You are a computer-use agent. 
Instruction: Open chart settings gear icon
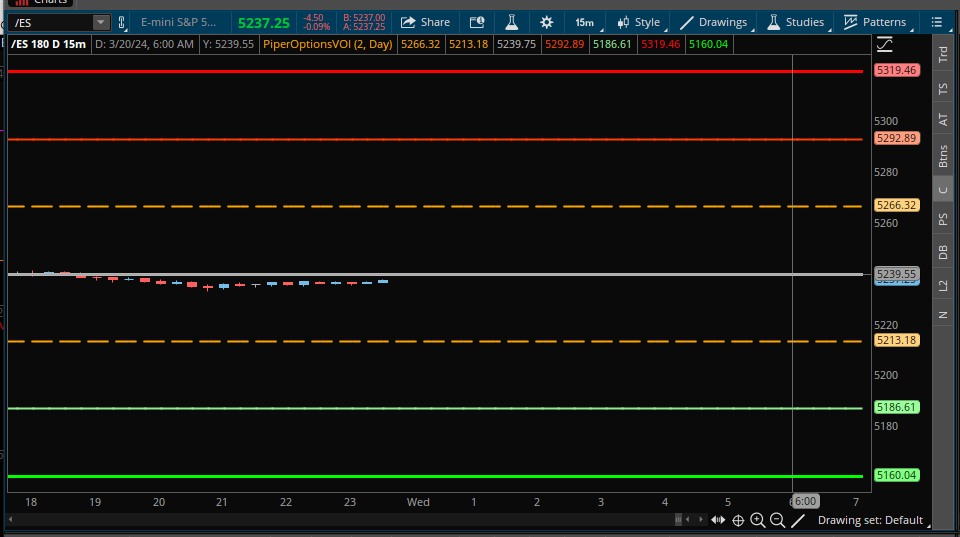coord(547,23)
